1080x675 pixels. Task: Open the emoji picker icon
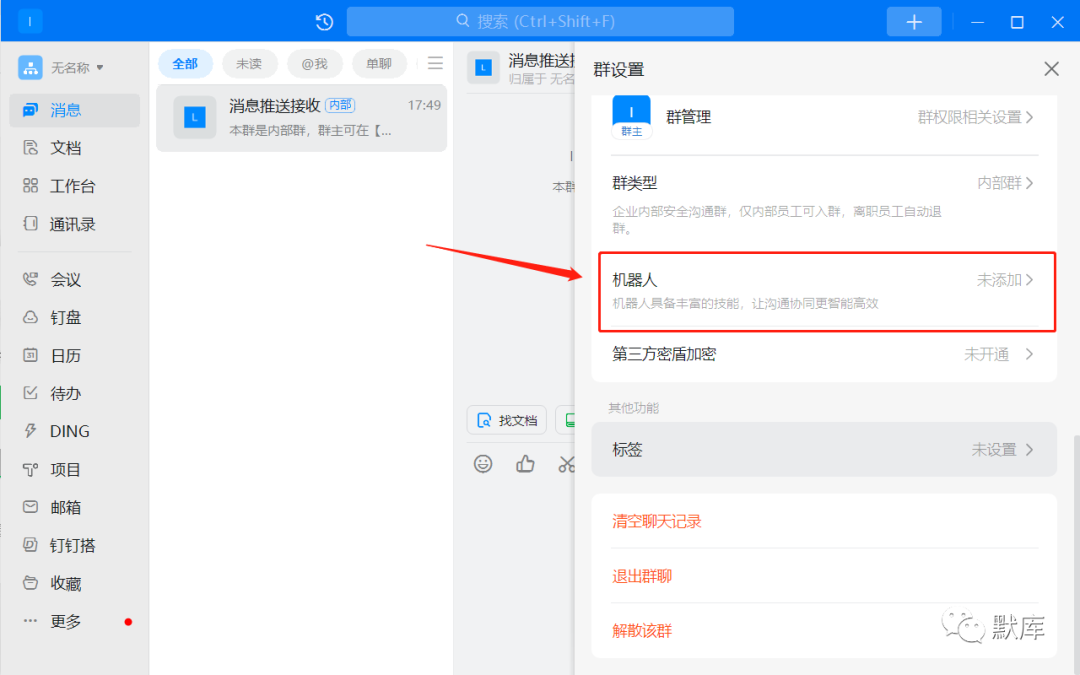pyautogui.click(x=483, y=464)
